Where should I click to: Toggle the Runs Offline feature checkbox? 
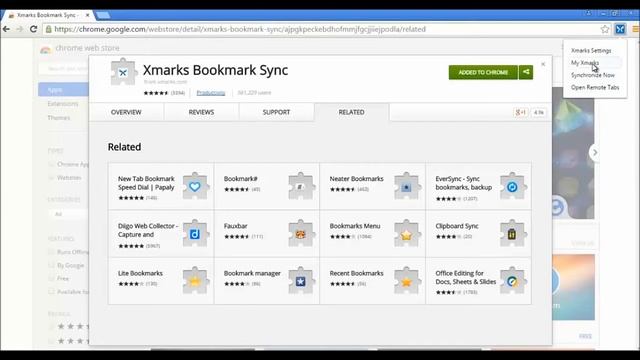coord(51,252)
